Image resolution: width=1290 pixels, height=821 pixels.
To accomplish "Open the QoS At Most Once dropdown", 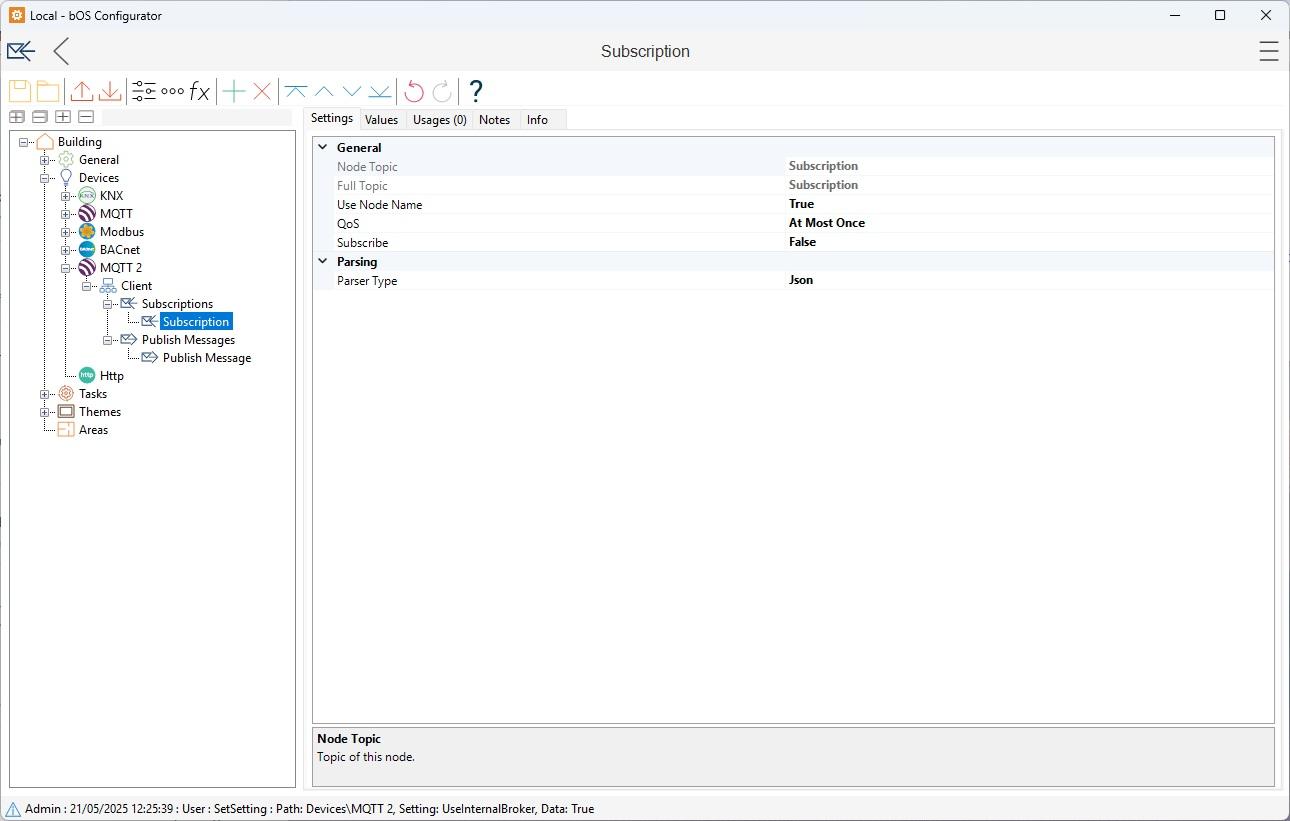I will pos(1029,223).
